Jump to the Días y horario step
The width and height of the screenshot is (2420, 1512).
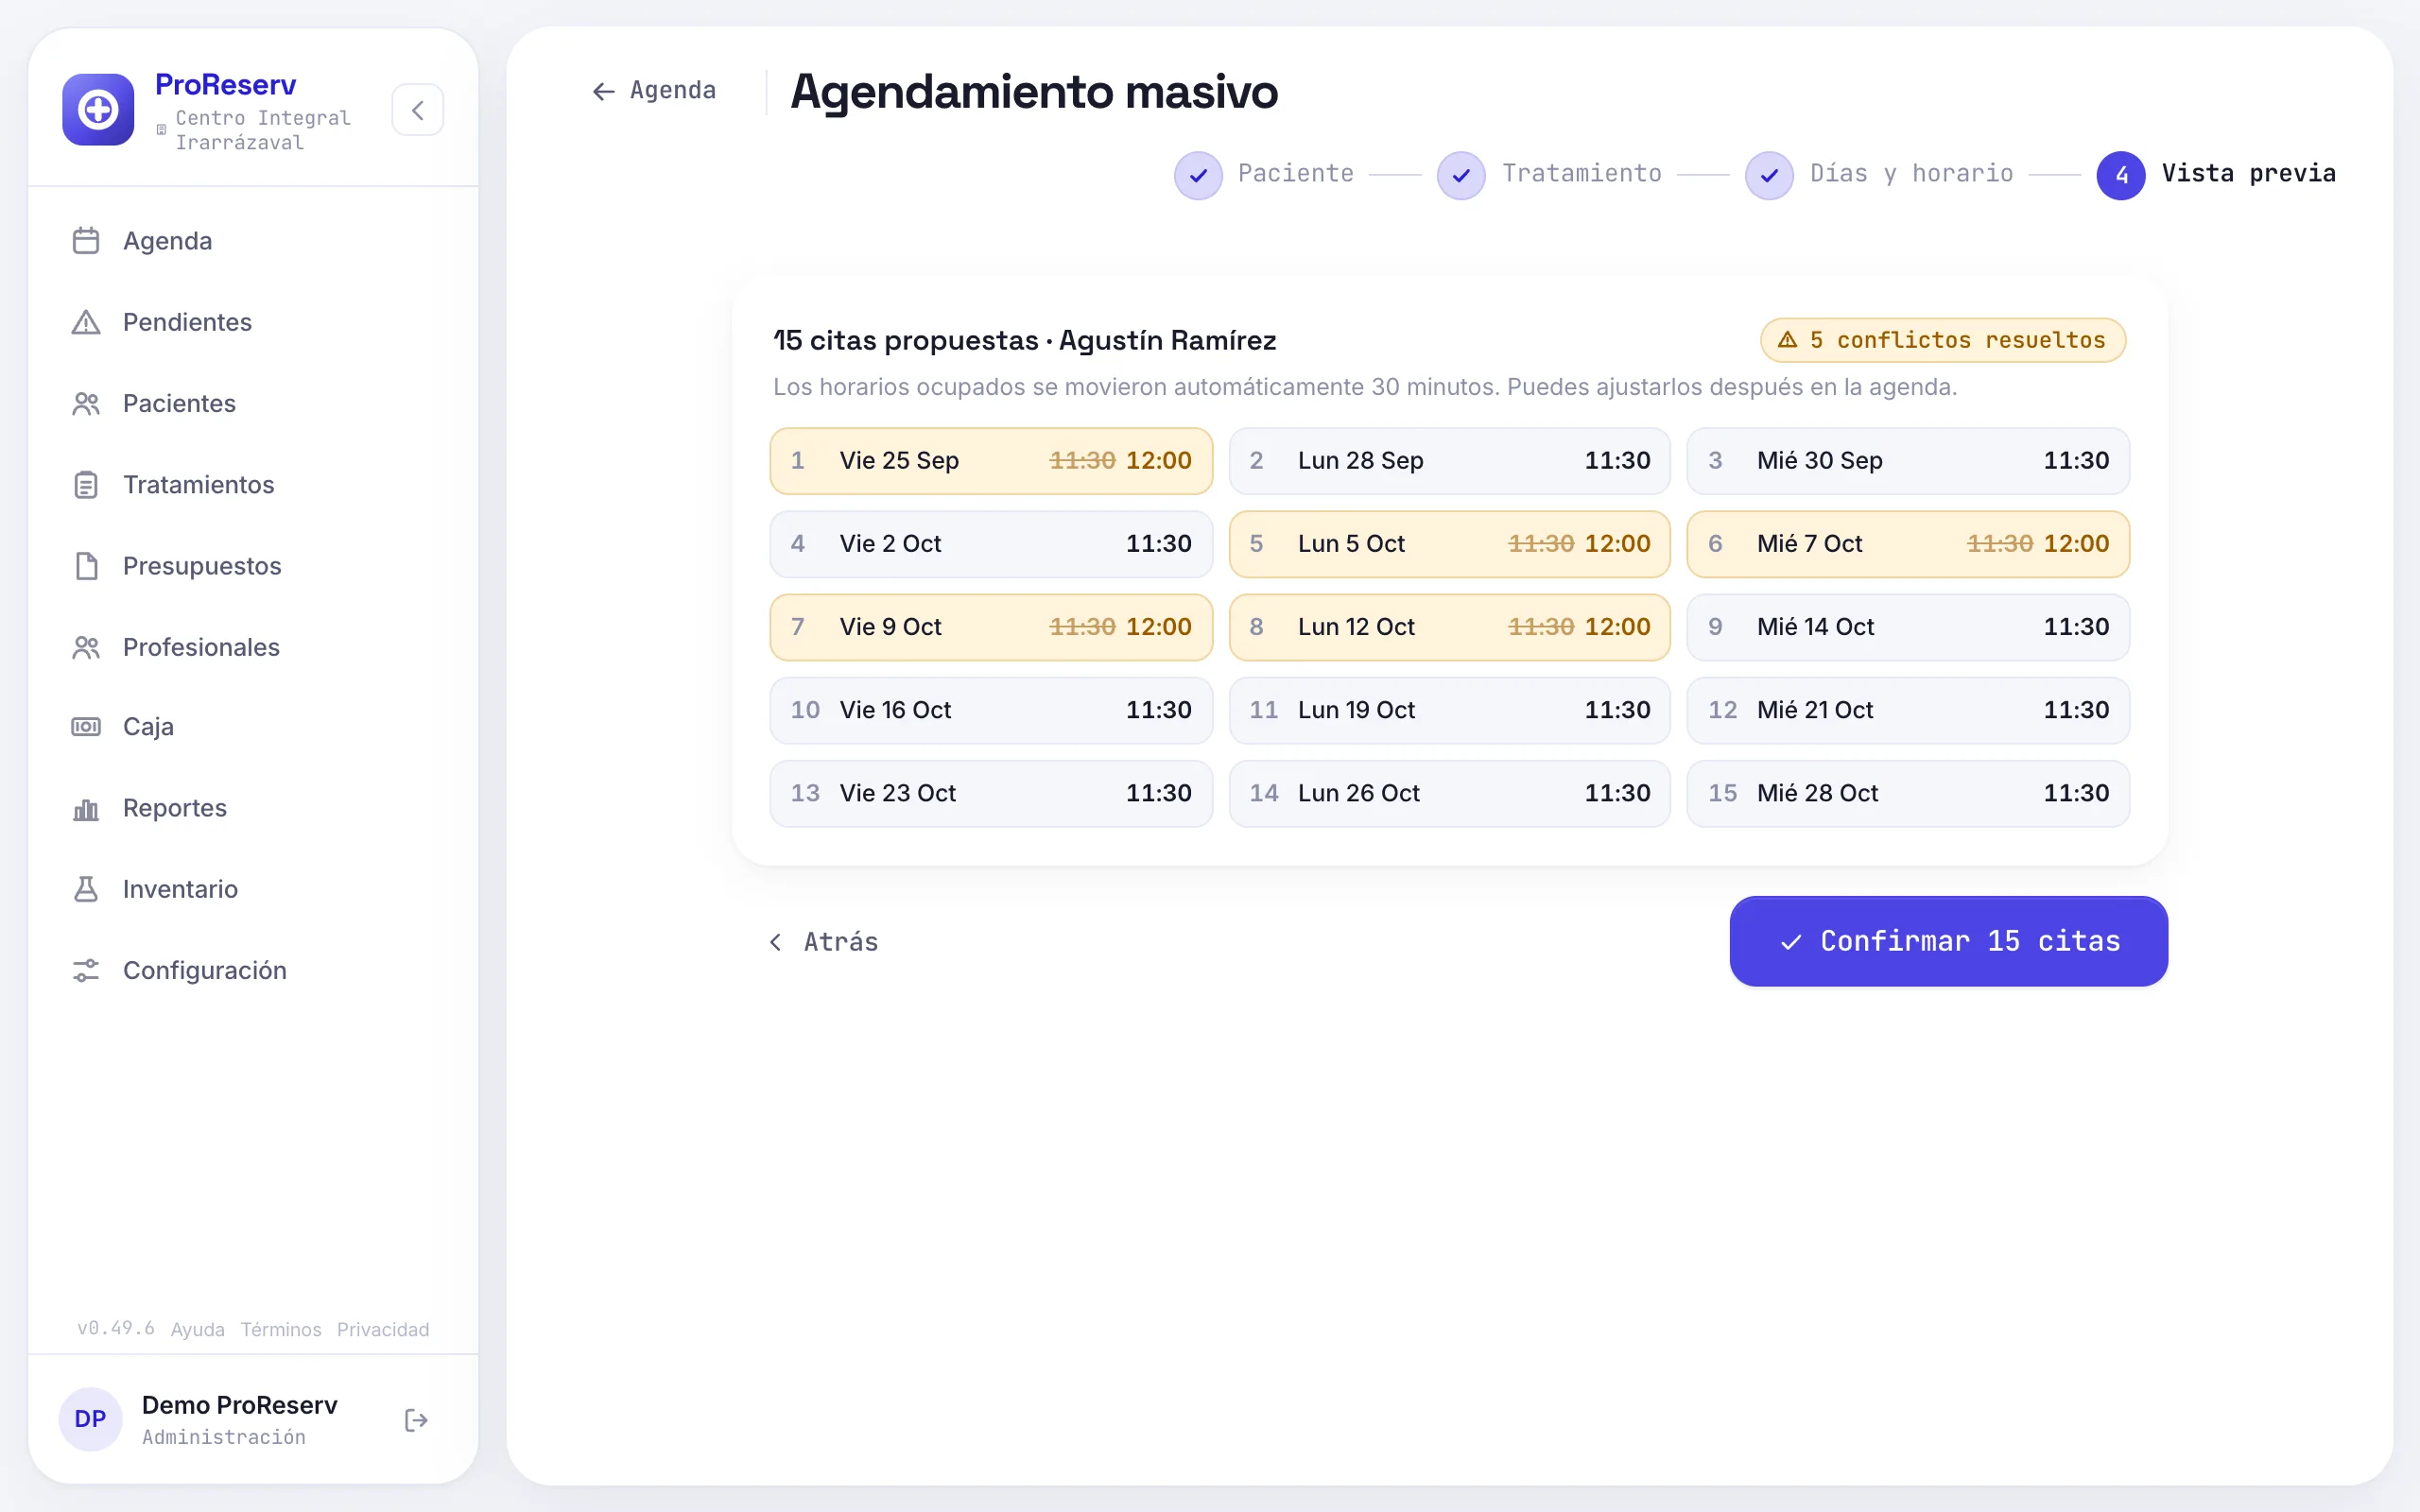(x=1879, y=175)
